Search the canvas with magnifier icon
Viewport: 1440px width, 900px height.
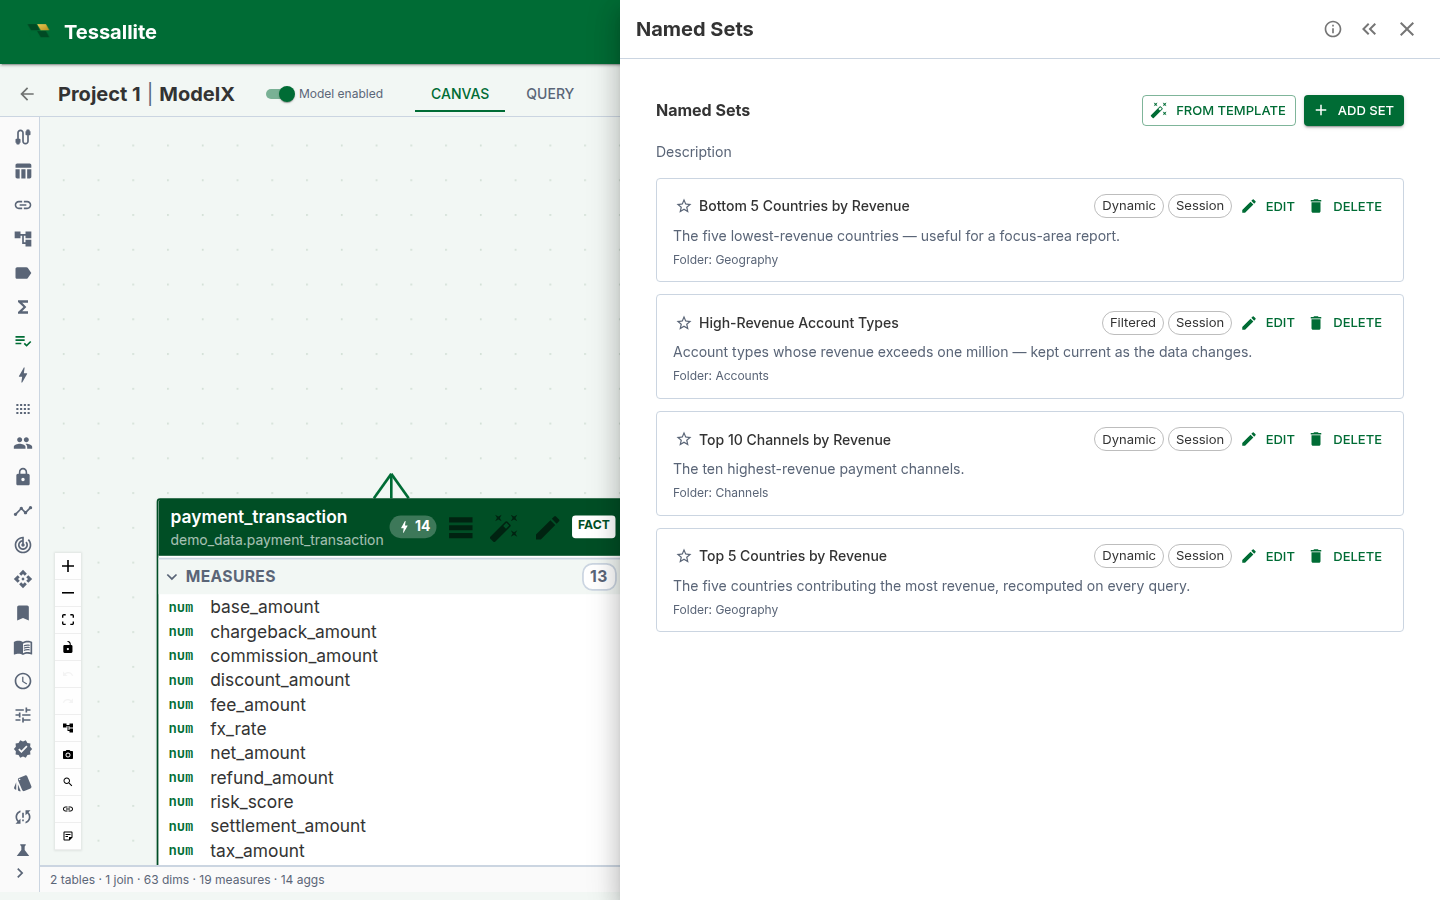point(68,782)
